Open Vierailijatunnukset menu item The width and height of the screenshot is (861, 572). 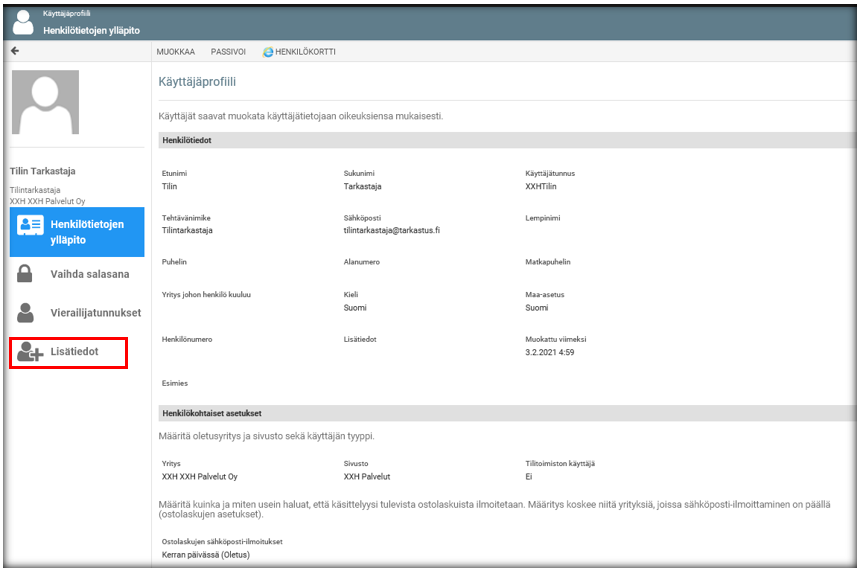(95, 313)
